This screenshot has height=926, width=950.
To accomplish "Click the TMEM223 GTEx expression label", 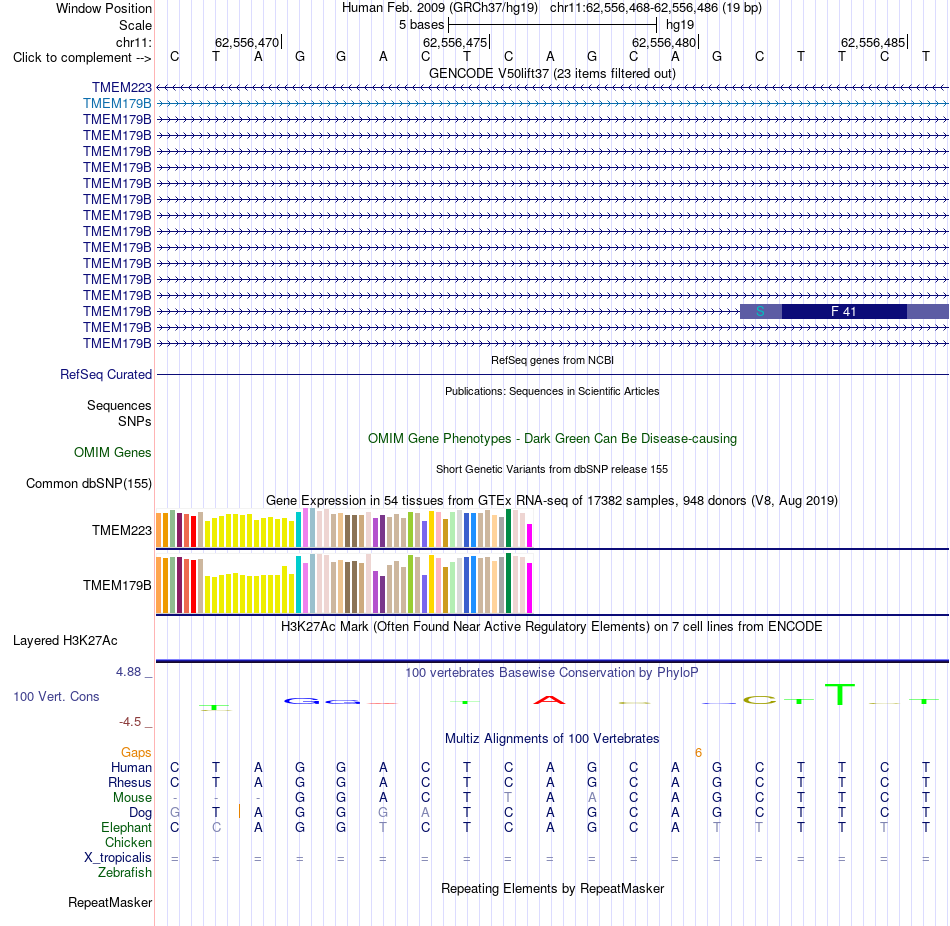I will click(x=122, y=530).
